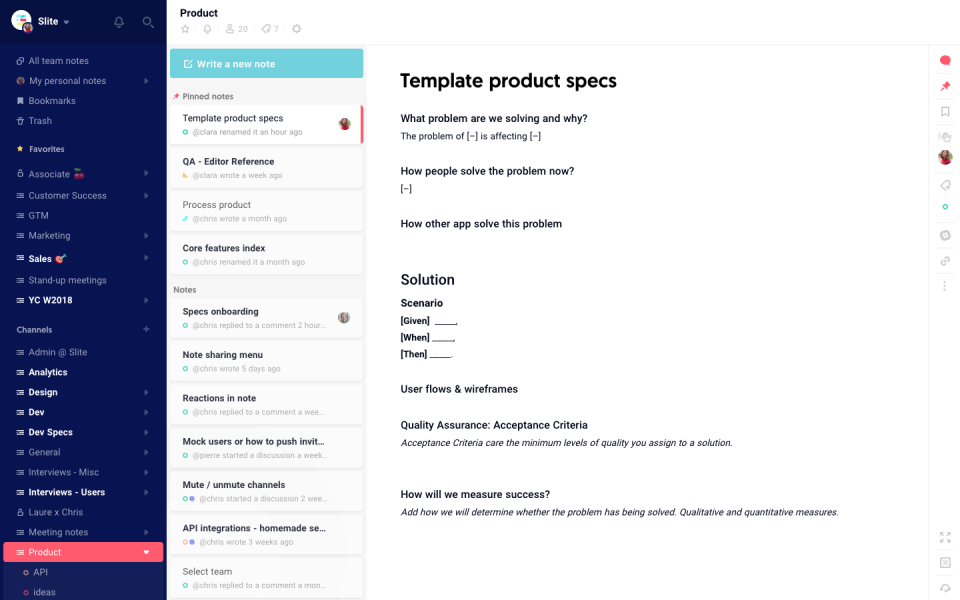This screenshot has height=600, width=960.
Task: Enter fullscreen with expand arrows icon
Action: tap(945, 537)
